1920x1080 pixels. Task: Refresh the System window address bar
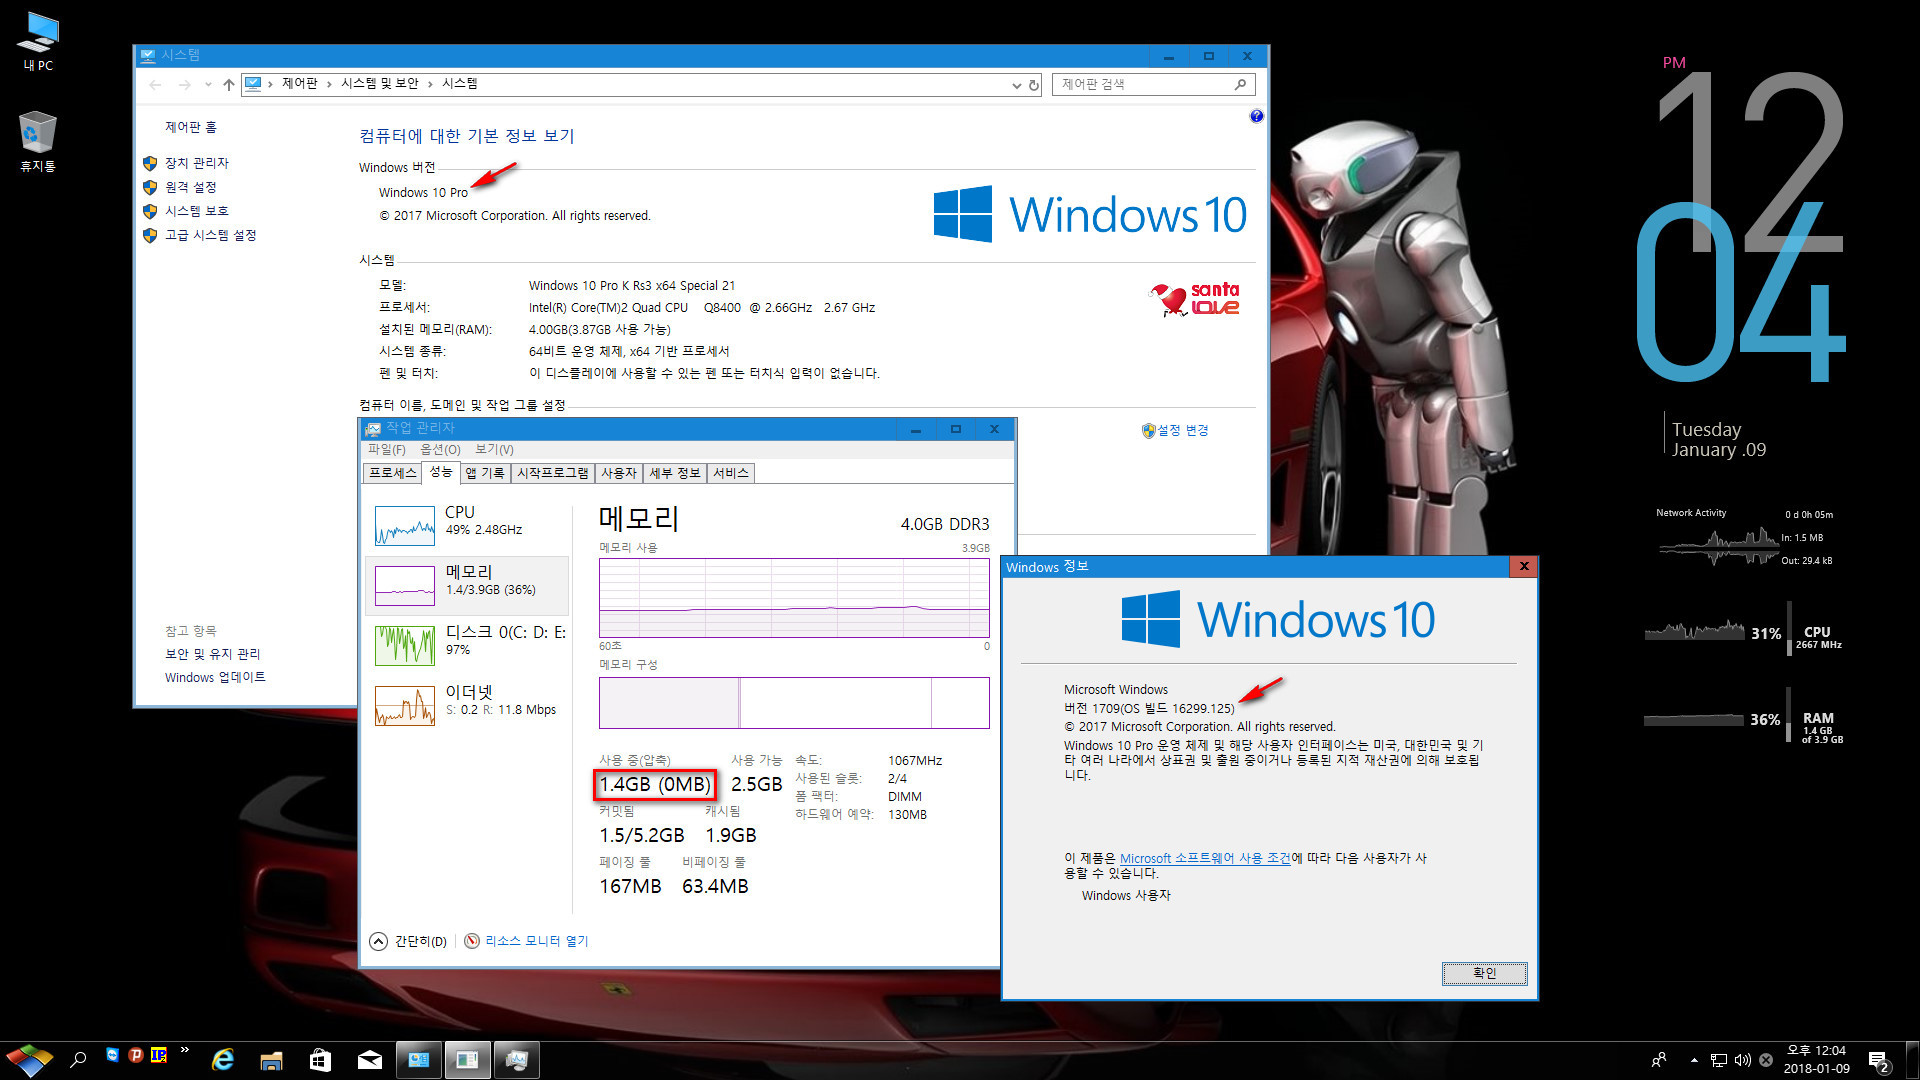[1034, 85]
